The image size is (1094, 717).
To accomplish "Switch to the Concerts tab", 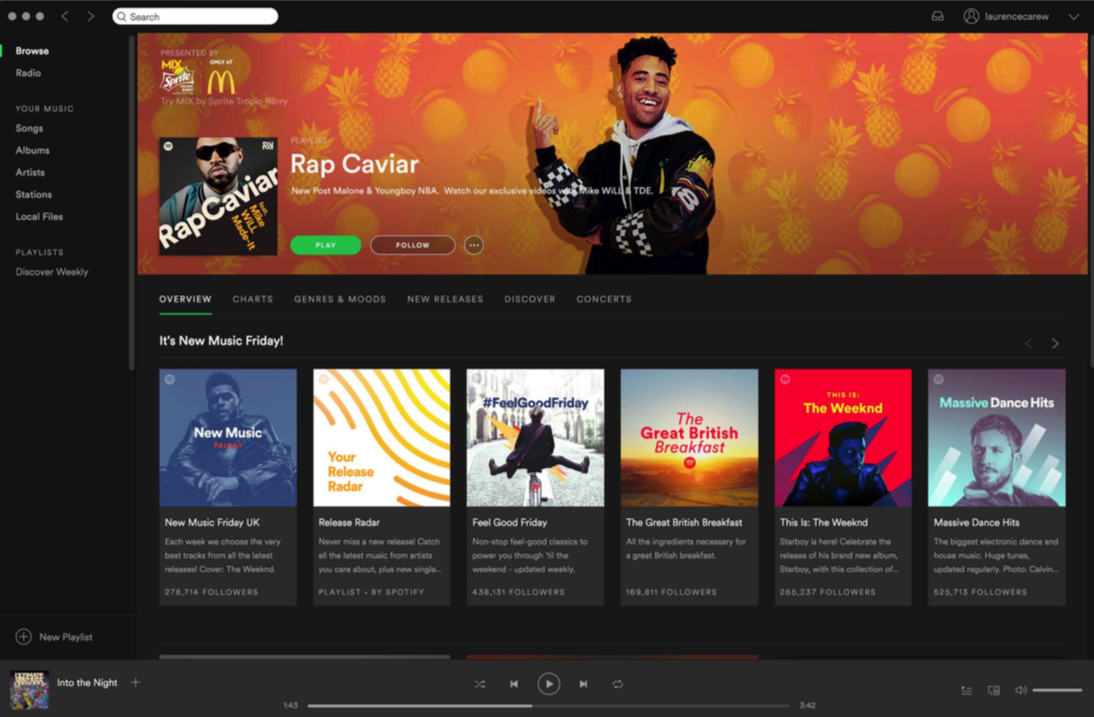I will (x=604, y=299).
